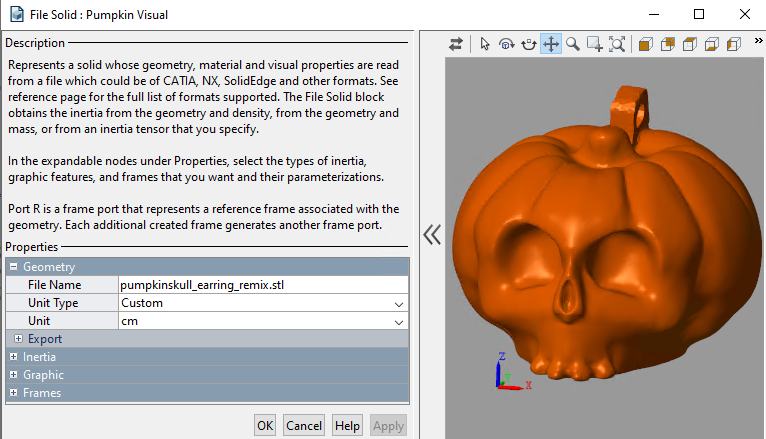This screenshot has width=766, height=439.
Task: Collapse the visualization pane with double chevron
Action: pyautogui.click(x=431, y=235)
